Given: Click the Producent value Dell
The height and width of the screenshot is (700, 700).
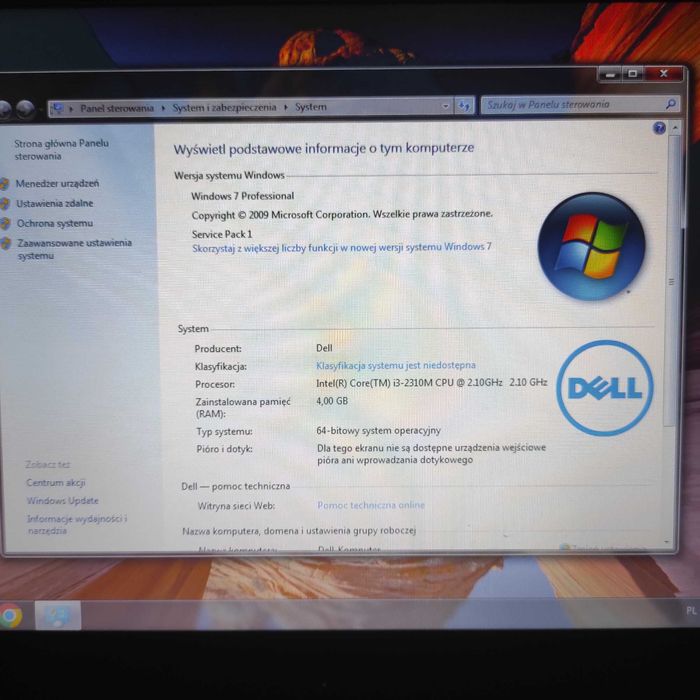Looking at the screenshot, I should [324, 348].
